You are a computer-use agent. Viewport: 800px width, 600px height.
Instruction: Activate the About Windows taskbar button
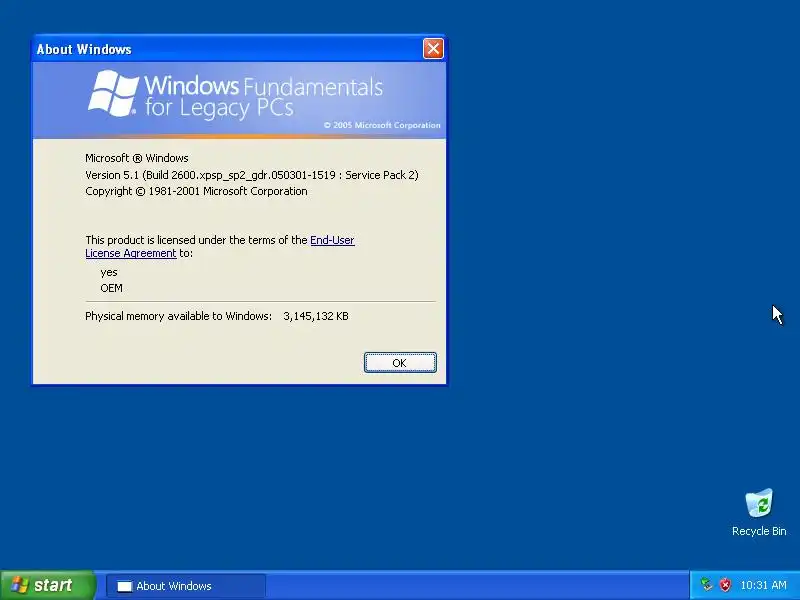click(186, 586)
